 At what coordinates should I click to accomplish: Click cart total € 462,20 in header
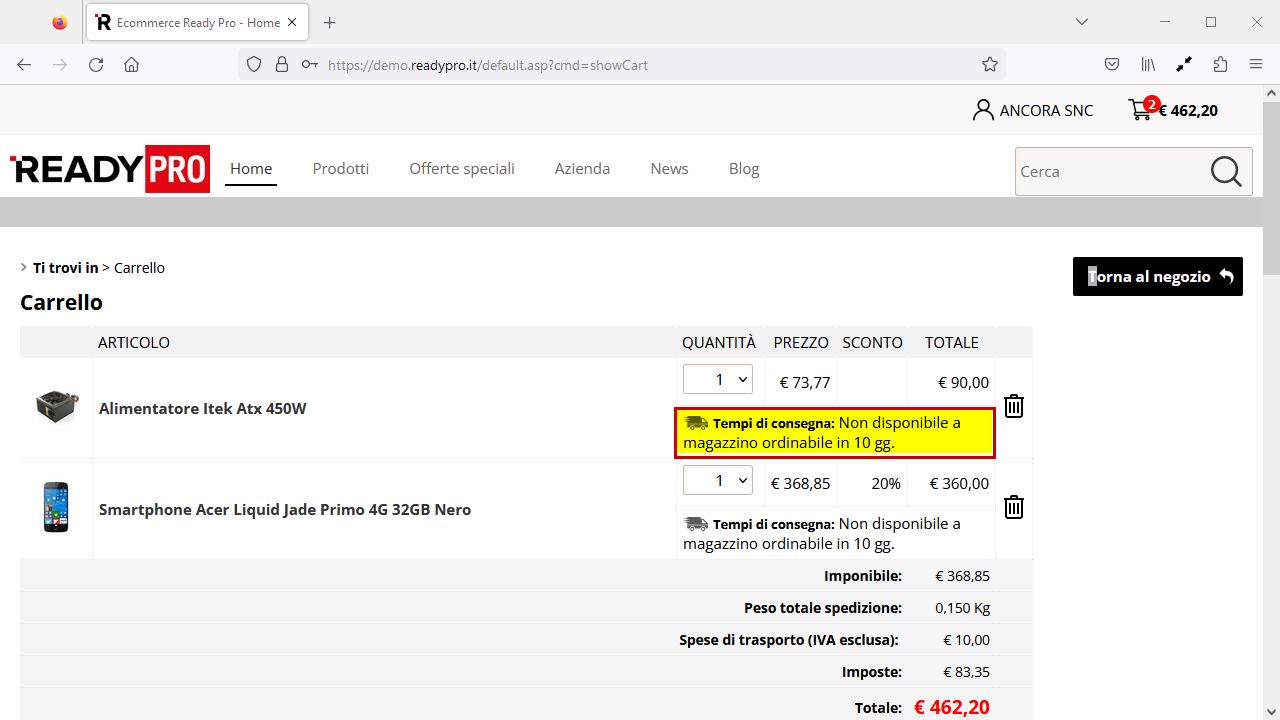(1188, 111)
